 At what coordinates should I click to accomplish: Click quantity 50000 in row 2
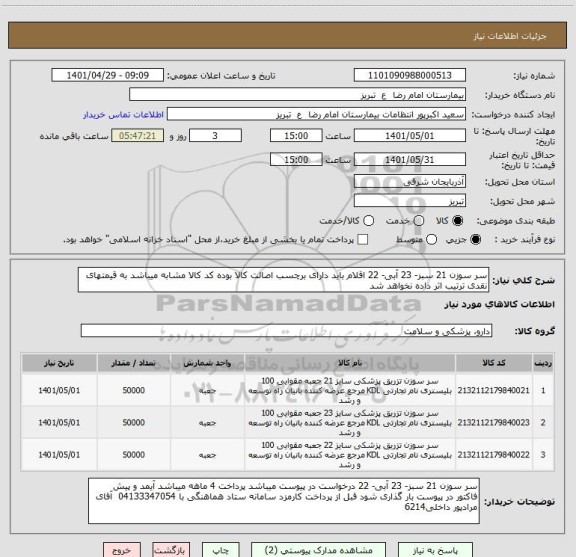point(134,423)
